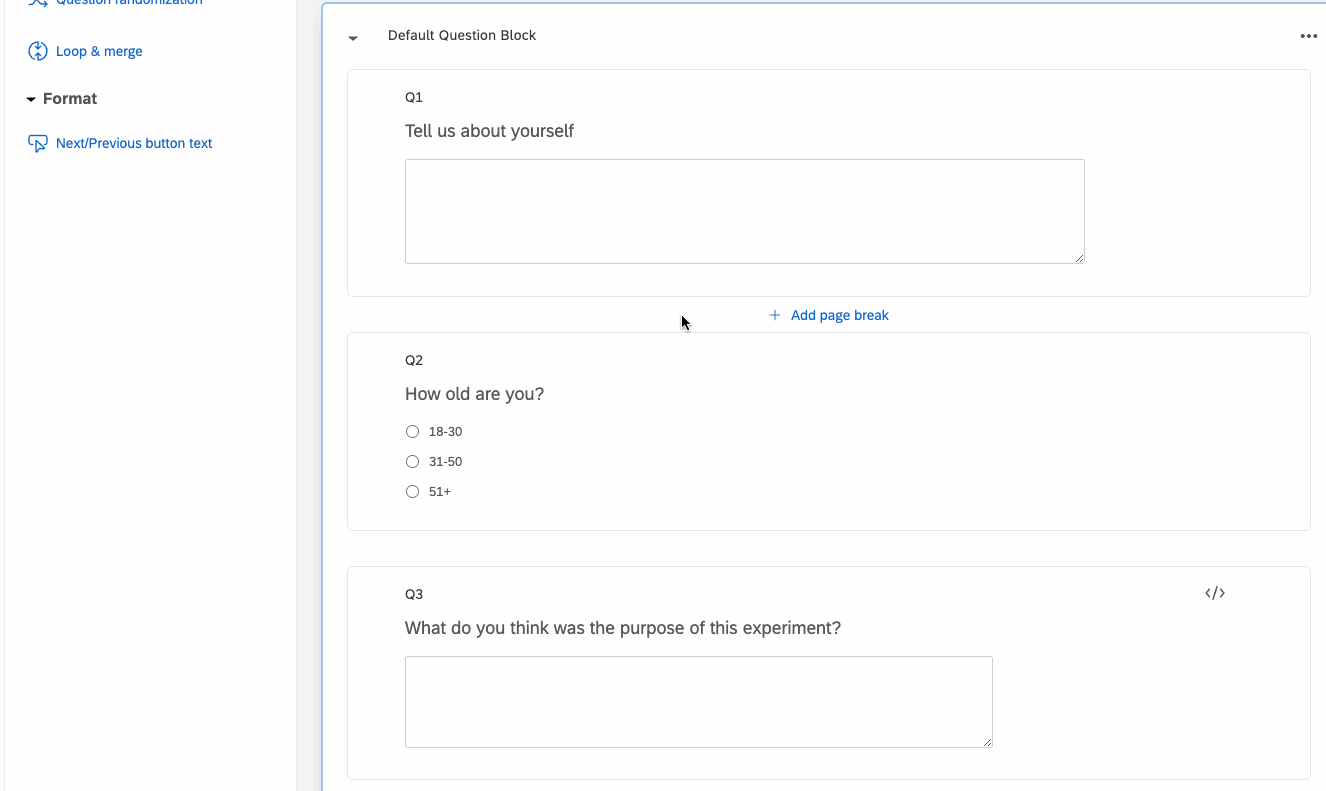Click into the Q1 answer text area
1326x791 pixels.
point(744,211)
